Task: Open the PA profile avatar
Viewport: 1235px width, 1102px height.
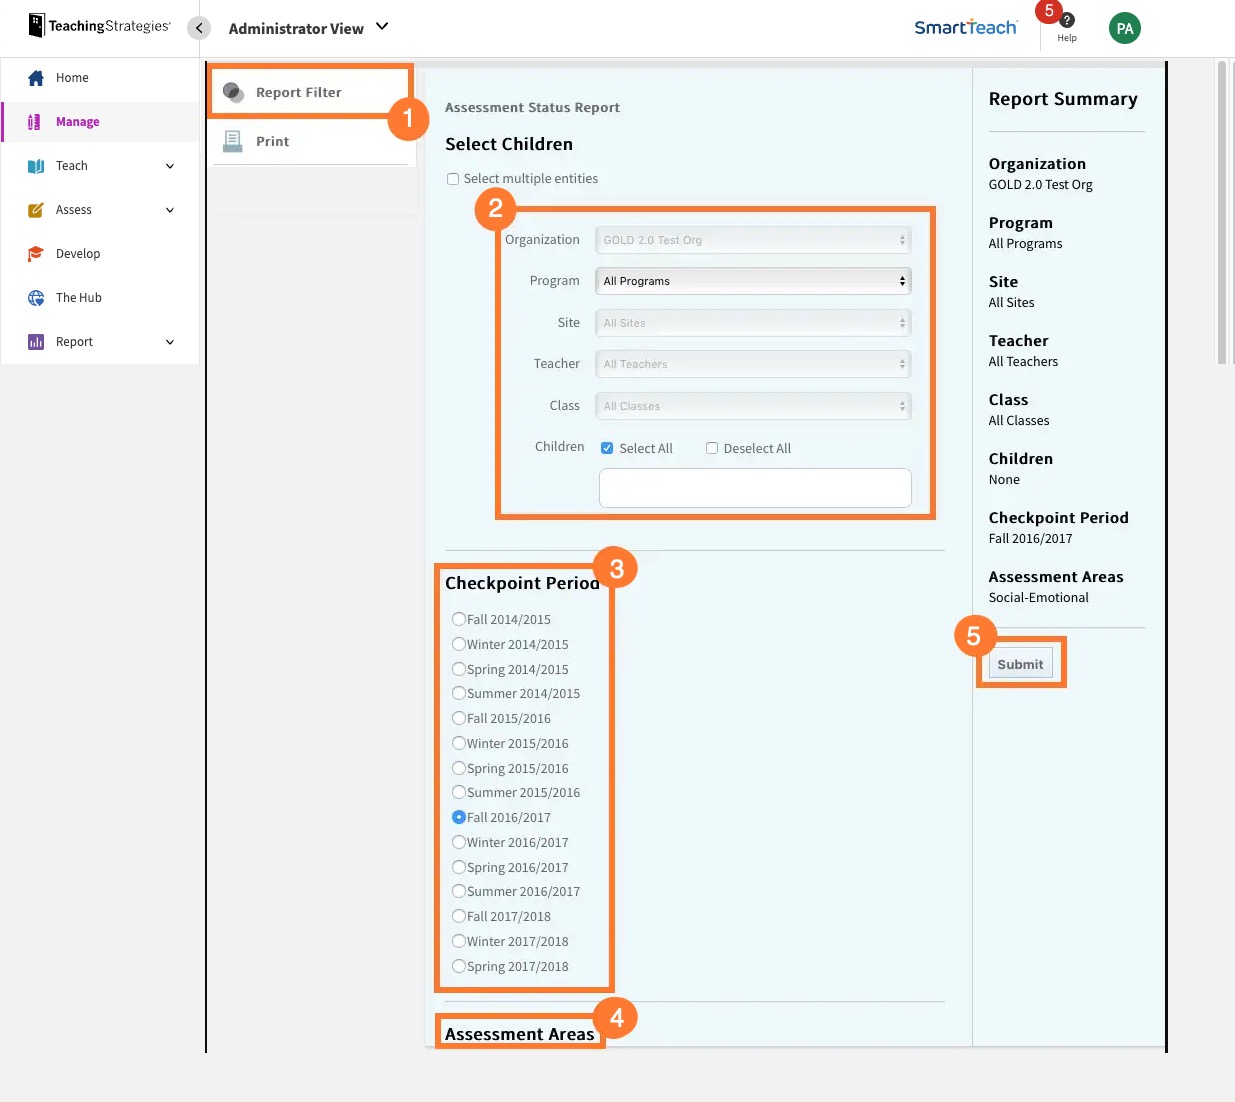Action: [x=1124, y=28]
